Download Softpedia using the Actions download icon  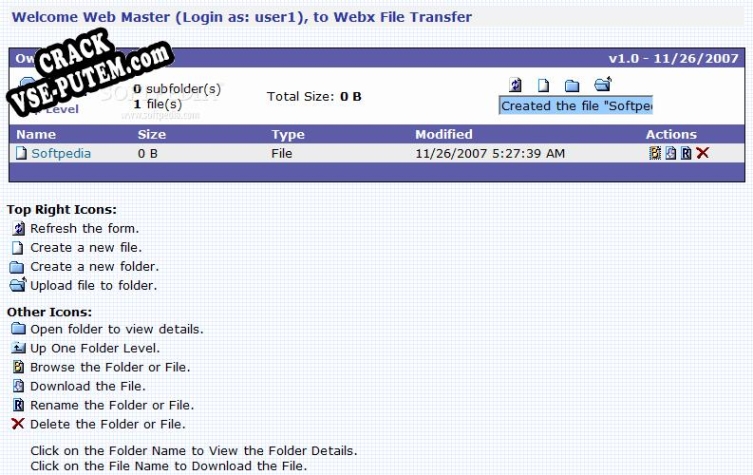[670, 153]
